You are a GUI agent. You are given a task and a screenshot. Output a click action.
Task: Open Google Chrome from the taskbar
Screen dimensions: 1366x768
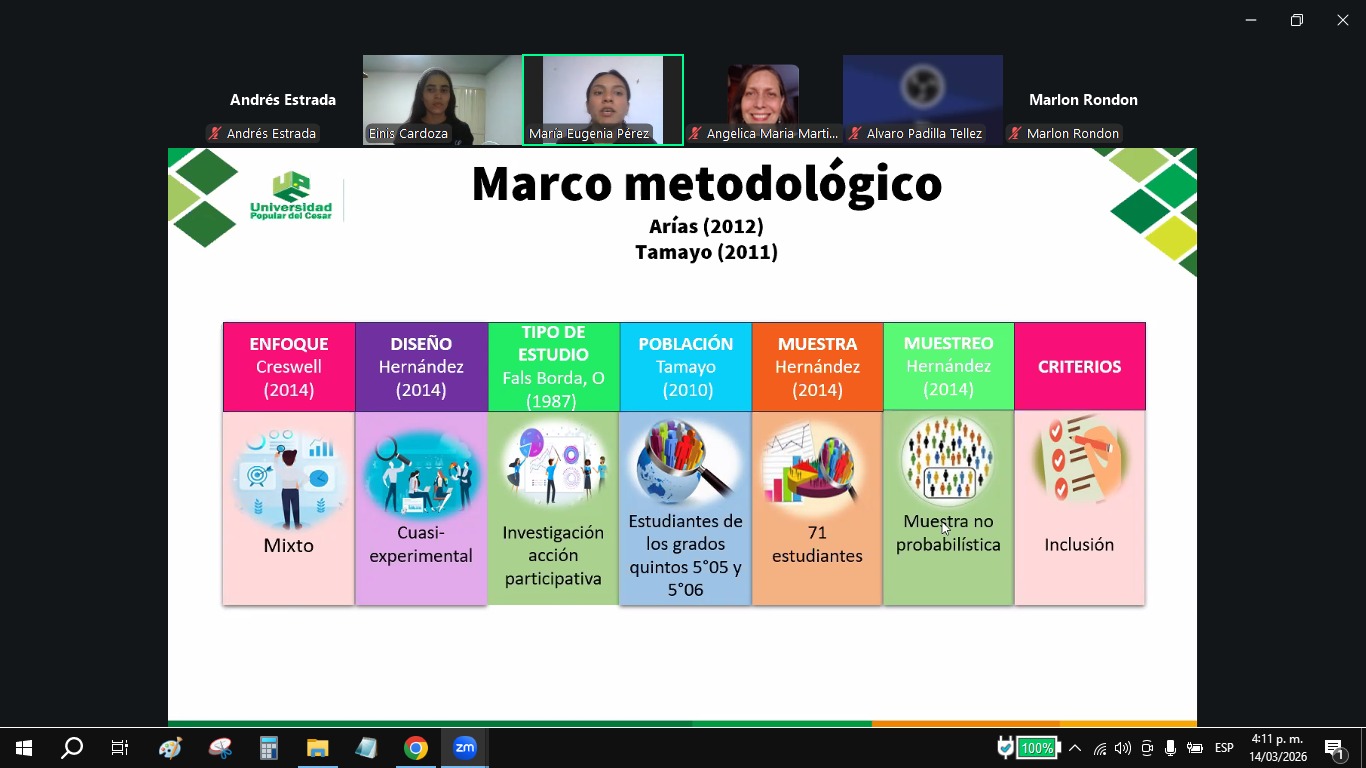416,748
